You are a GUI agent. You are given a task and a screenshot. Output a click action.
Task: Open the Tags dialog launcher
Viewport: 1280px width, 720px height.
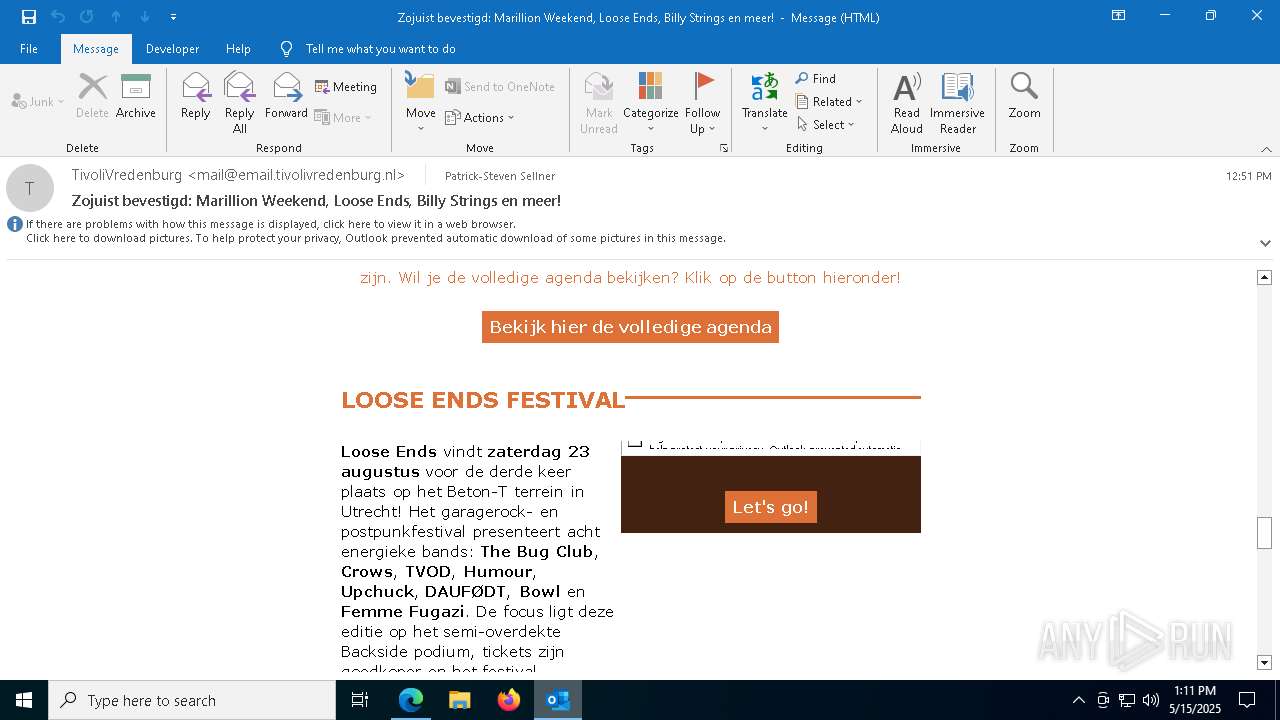point(723,148)
